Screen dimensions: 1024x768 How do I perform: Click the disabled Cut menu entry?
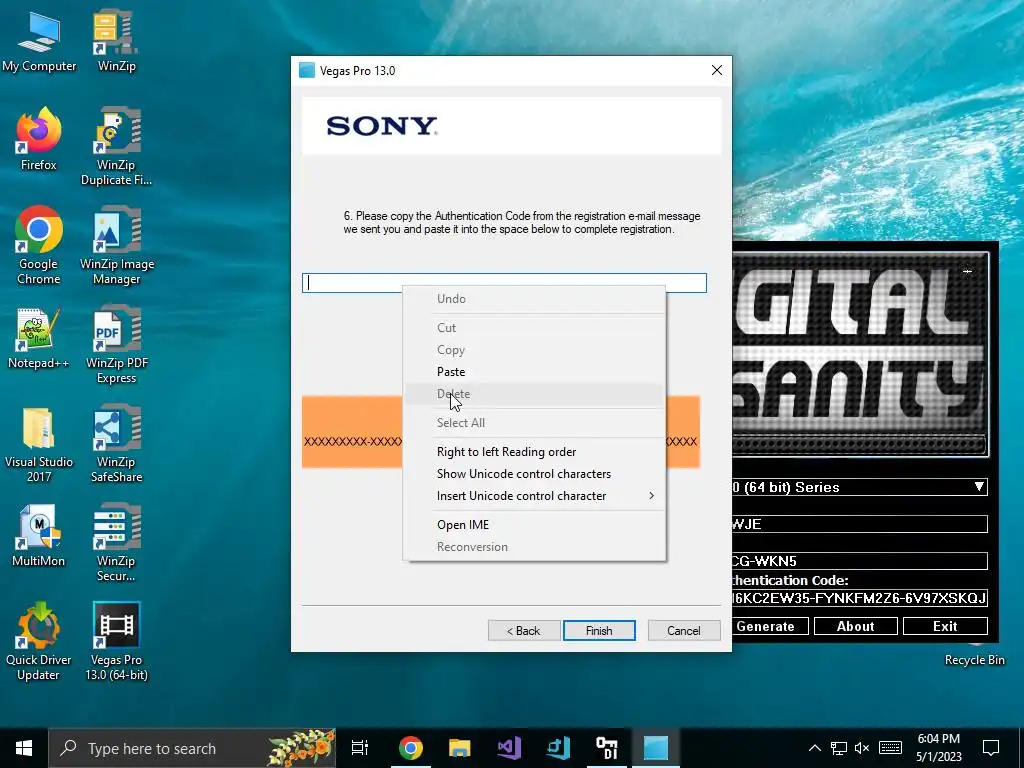[534, 328]
